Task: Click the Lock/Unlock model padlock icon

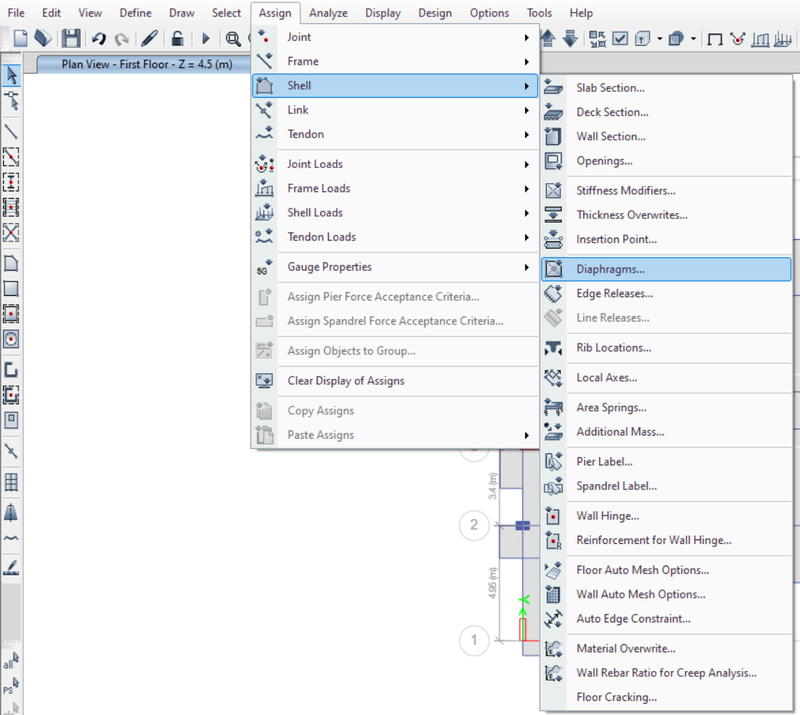Action: 177,38
